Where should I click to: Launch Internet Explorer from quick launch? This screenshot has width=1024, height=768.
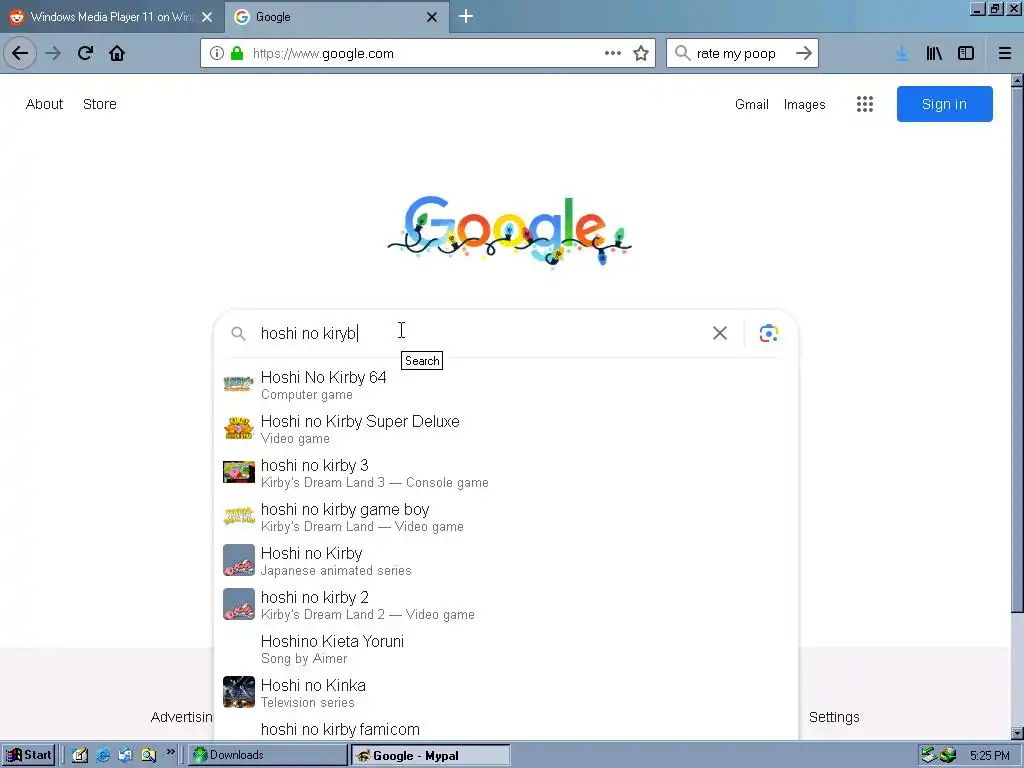click(x=103, y=755)
